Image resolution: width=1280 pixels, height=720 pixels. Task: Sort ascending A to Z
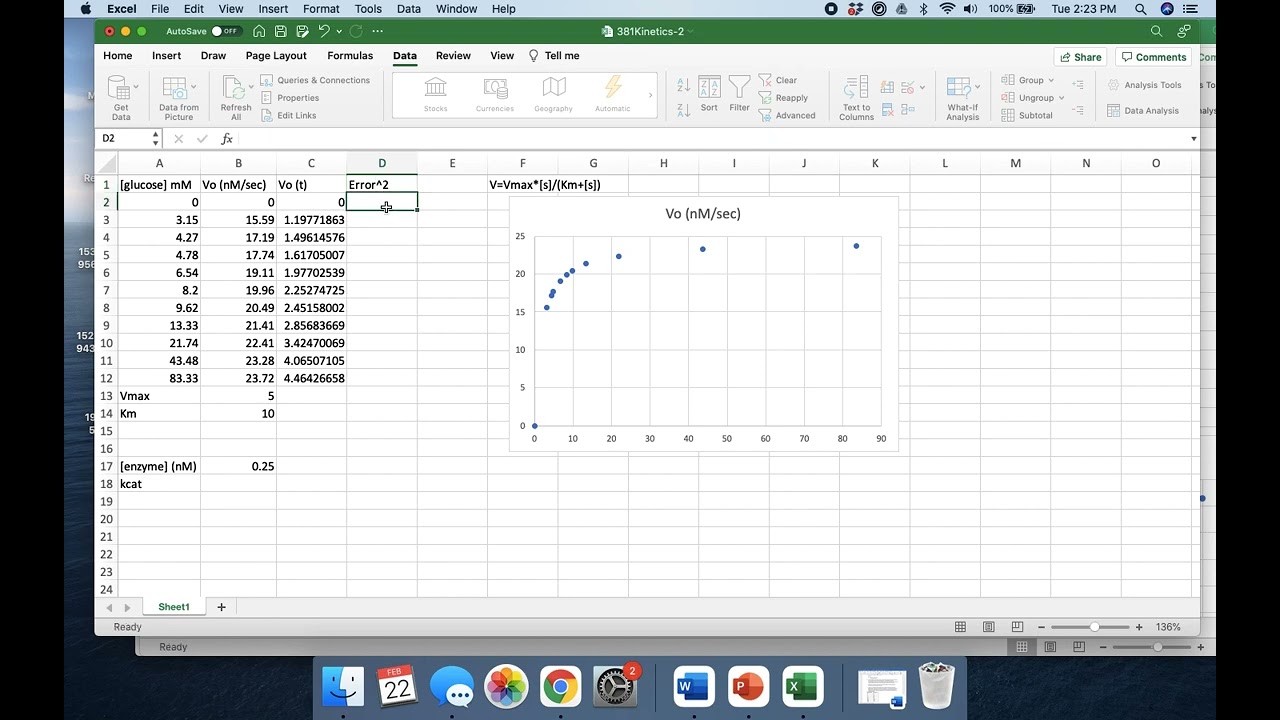(684, 84)
